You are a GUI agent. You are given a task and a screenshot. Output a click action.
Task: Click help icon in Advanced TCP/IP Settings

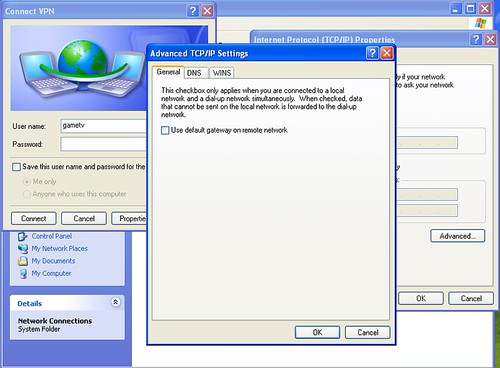pos(372,53)
